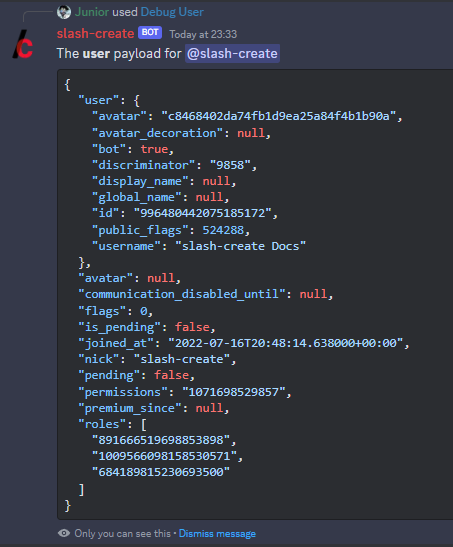Click the "flags" key with value 0
The height and width of the screenshot is (547, 453).
pyautogui.click(x=102, y=311)
